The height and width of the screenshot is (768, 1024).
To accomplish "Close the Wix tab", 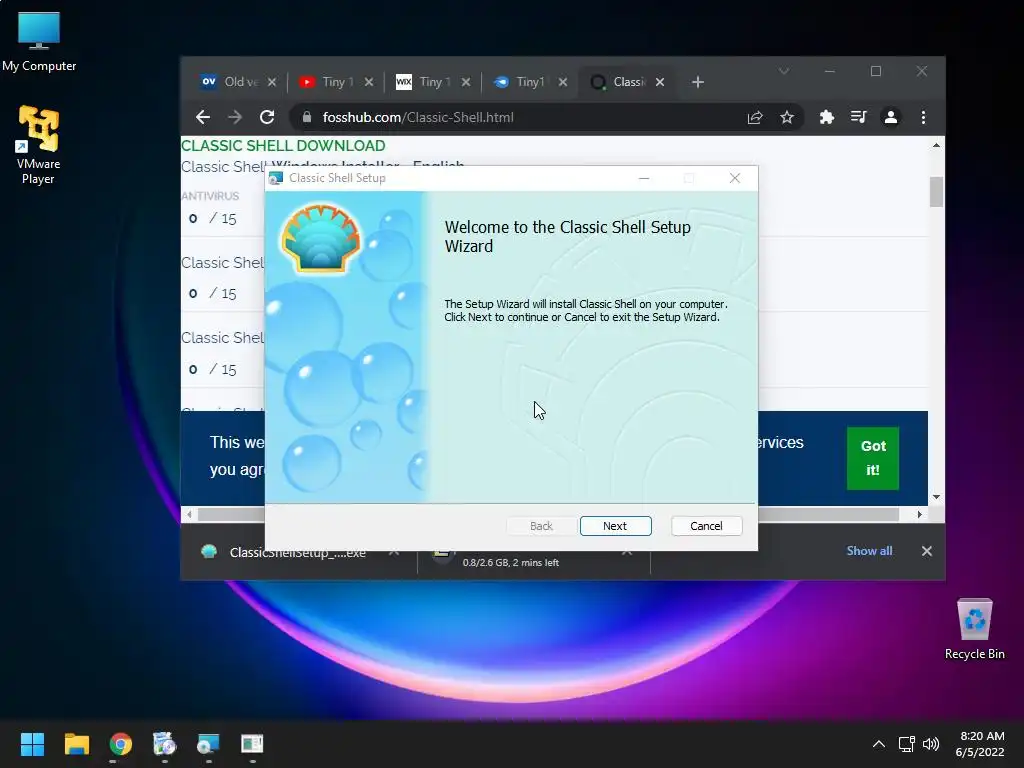I will 466,82.
